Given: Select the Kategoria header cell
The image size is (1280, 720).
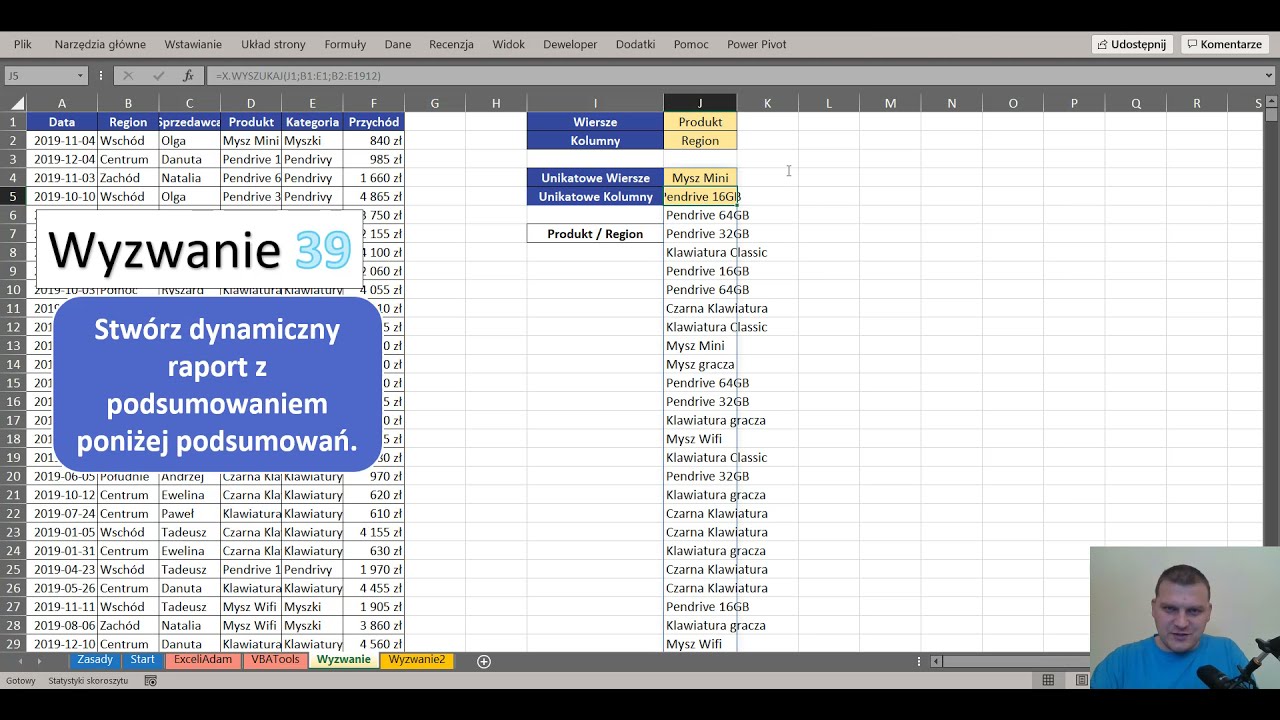Looking at the screenshot, I should point(312,122).
